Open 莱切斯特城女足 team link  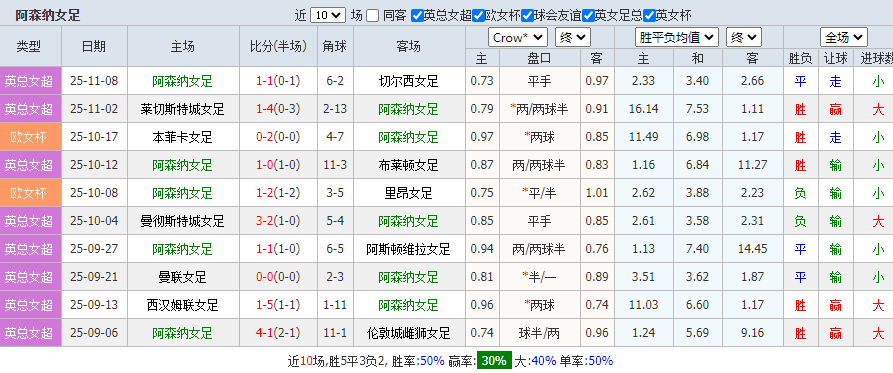(182, 109)
